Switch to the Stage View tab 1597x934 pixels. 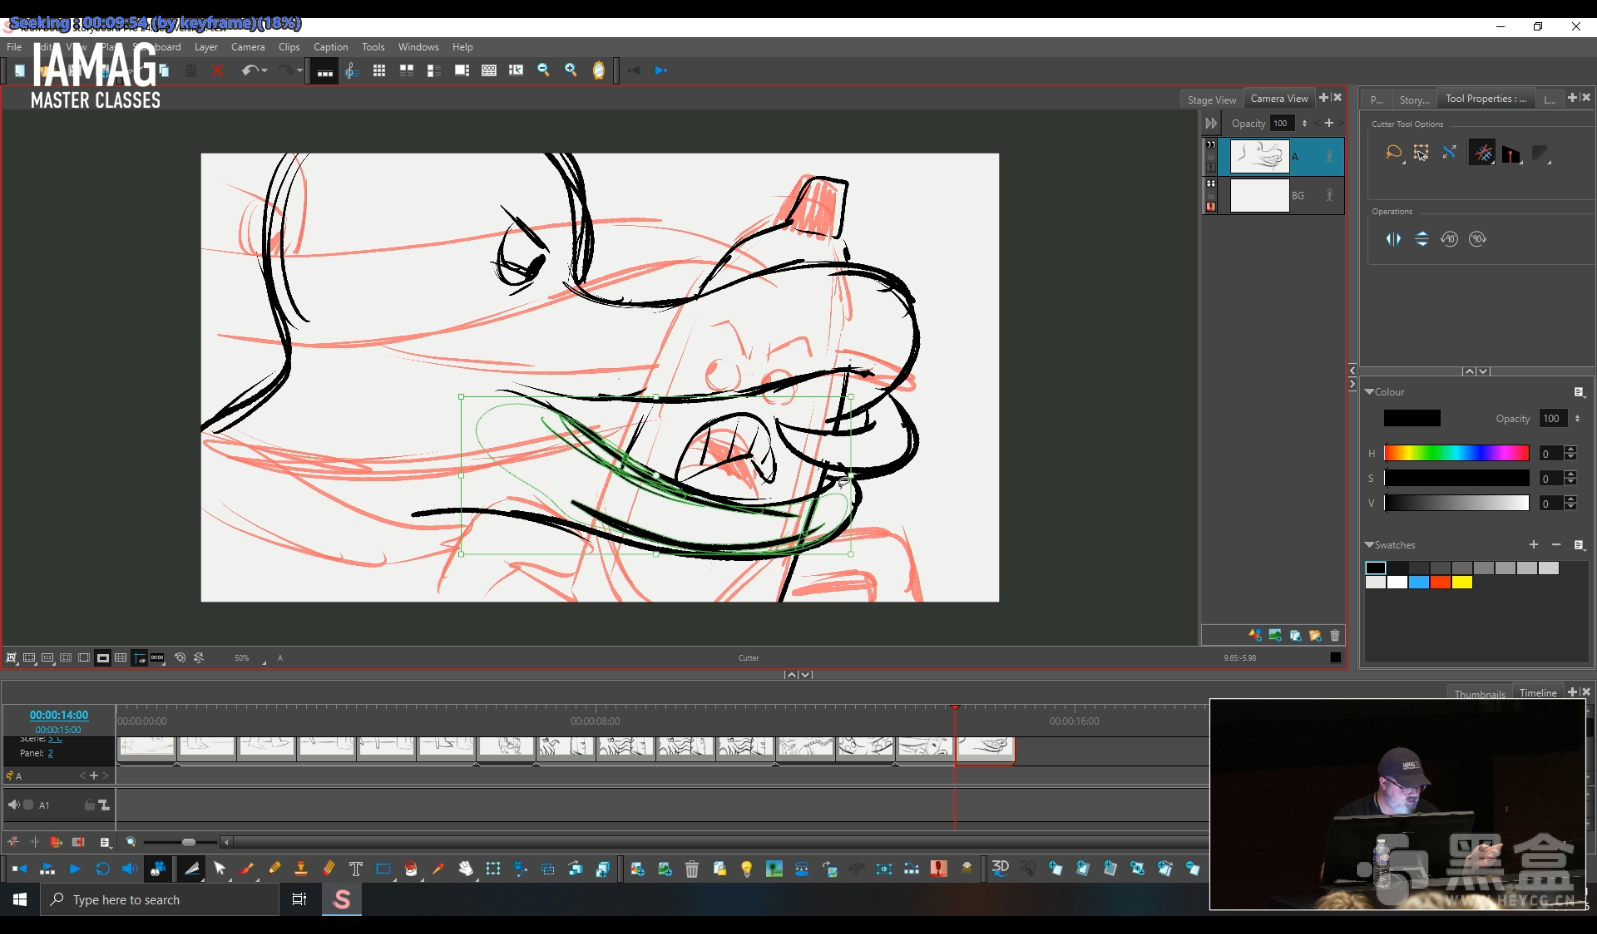pyautogui.click(x=1211, y=100)
